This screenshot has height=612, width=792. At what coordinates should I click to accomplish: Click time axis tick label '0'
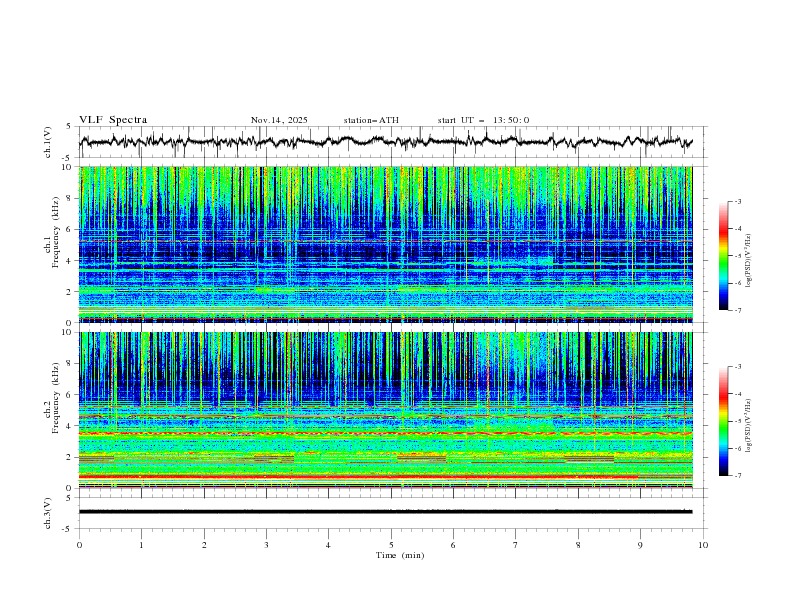pos(79,545)
